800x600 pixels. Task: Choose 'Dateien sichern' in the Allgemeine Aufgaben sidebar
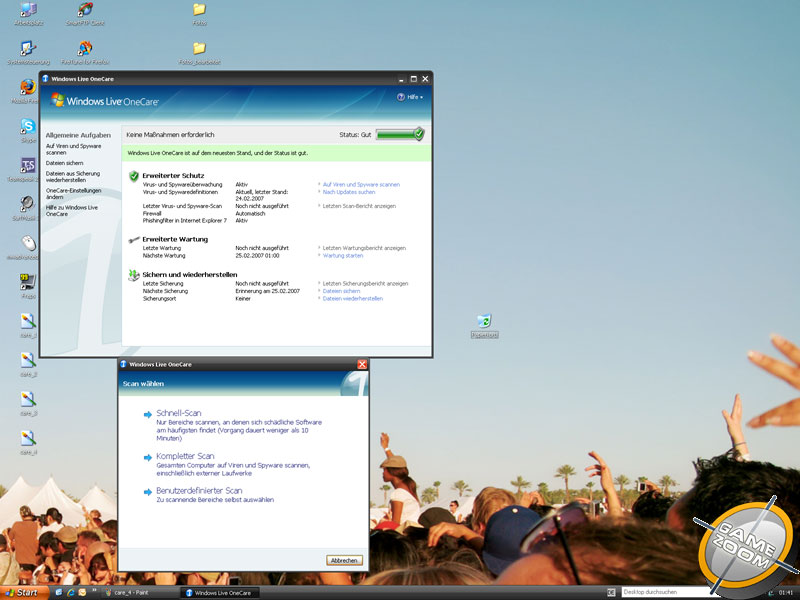pos(64,163)
